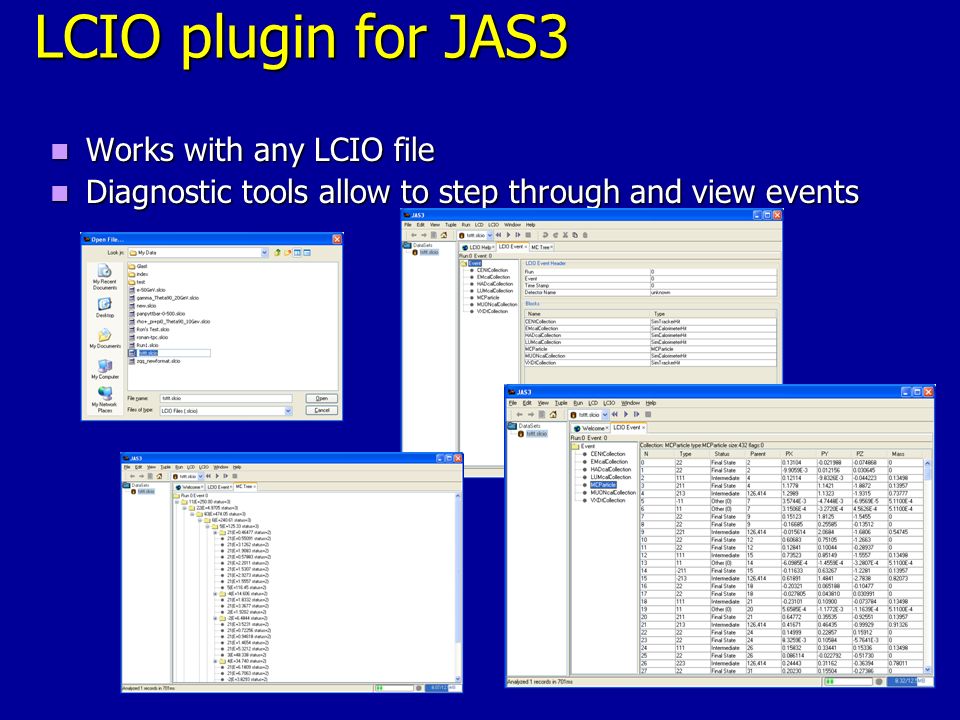Open My Recent Documents in Open File dialog

point(105,277)
